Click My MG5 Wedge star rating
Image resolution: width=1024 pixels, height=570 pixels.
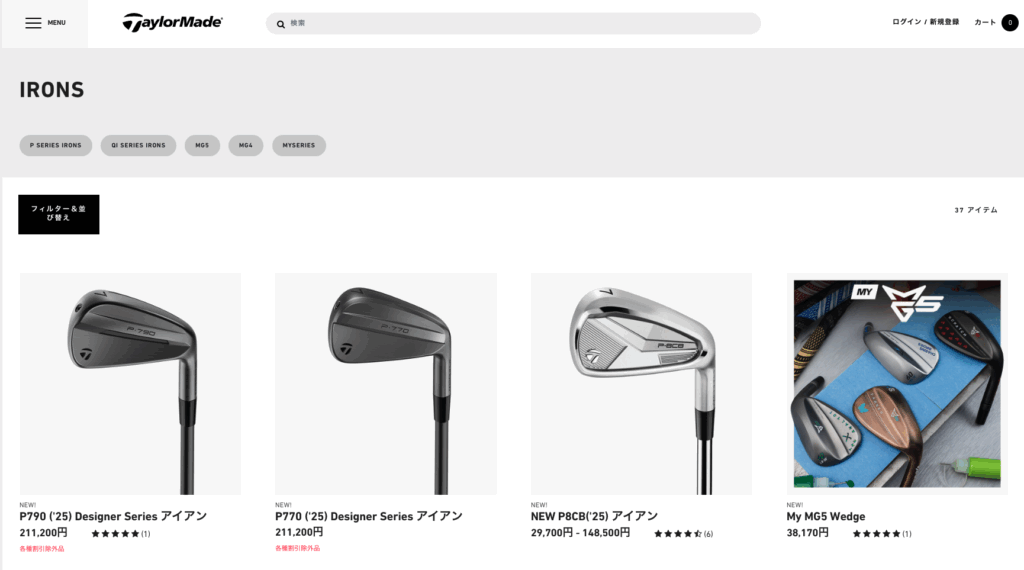point(876,534)
